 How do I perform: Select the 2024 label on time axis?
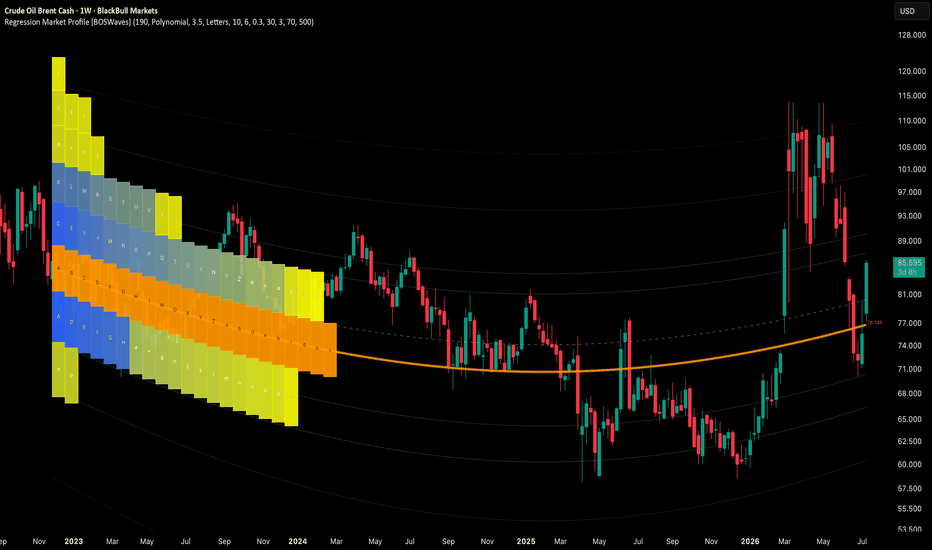[x=297, y=541]
